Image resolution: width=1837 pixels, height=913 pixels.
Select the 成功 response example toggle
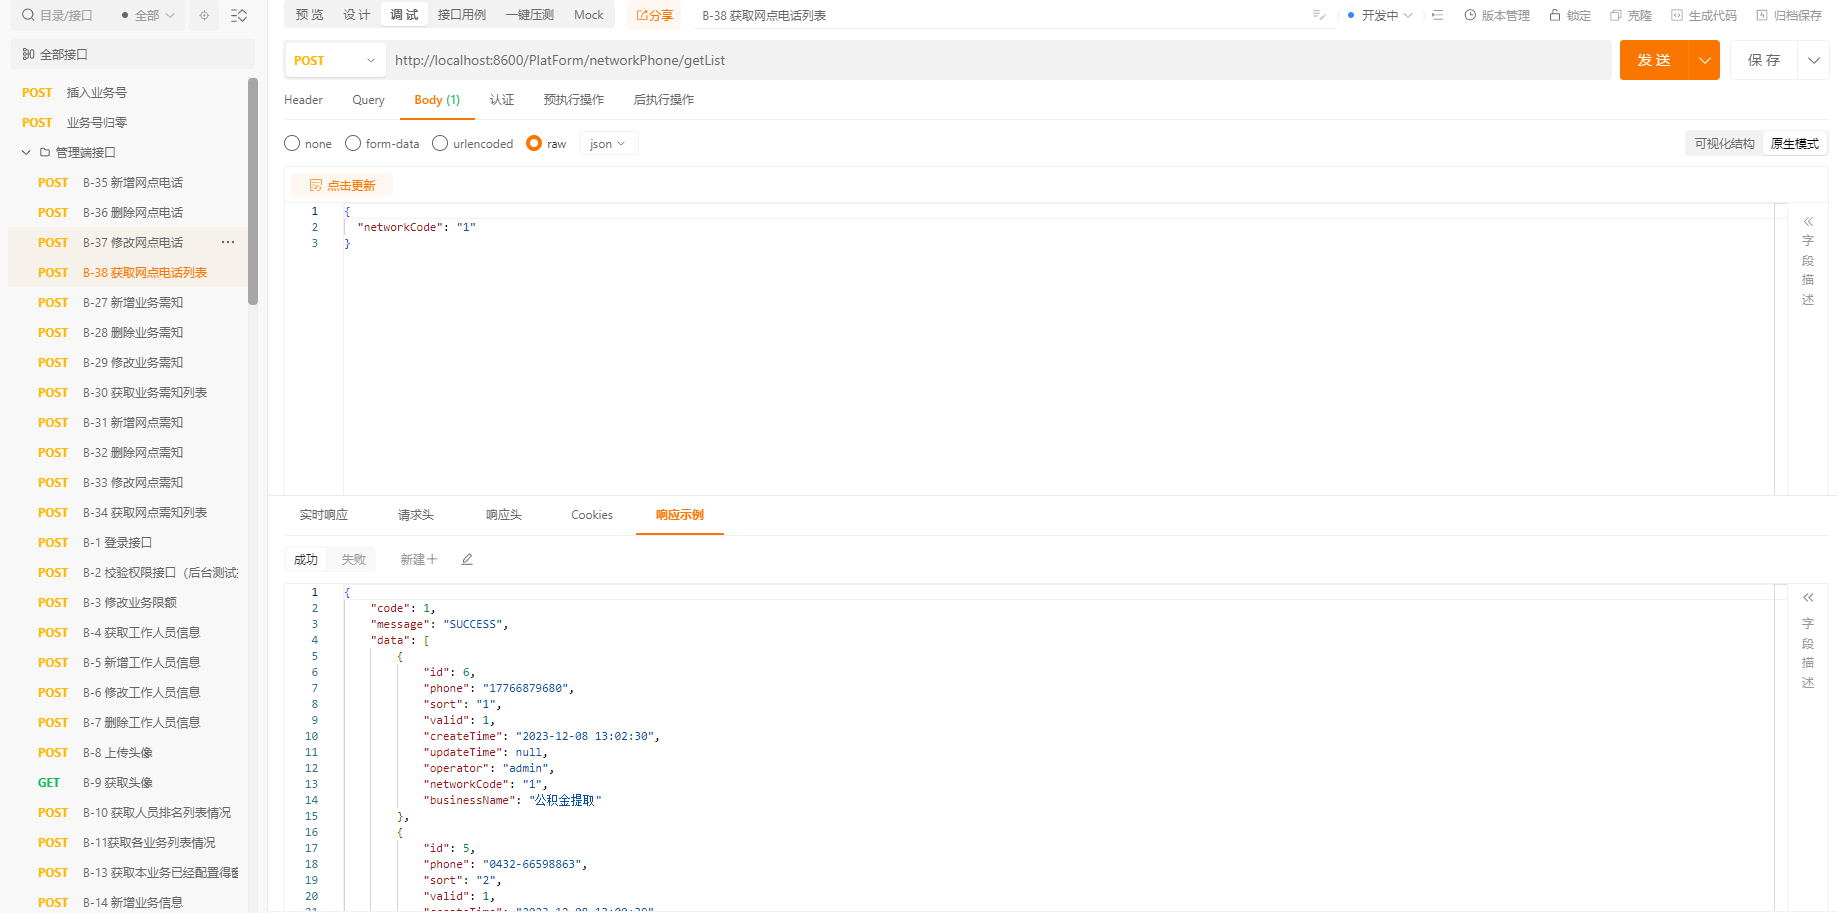pos(306,559)
